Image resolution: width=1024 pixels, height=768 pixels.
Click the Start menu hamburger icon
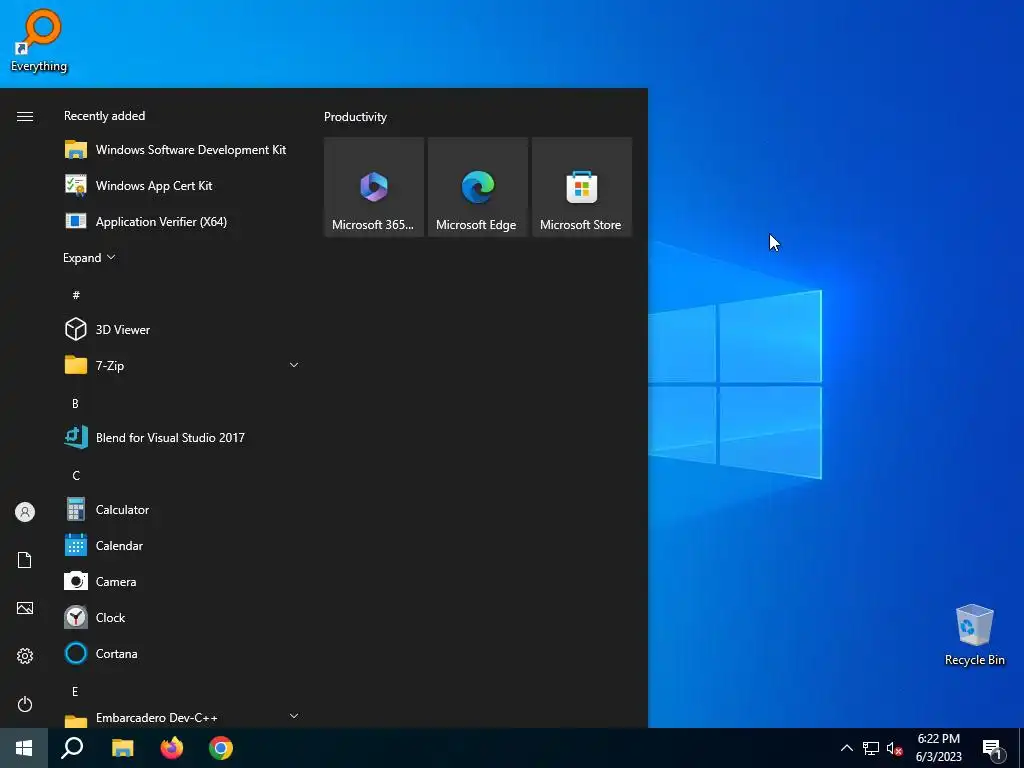click(x=25, y=116)
